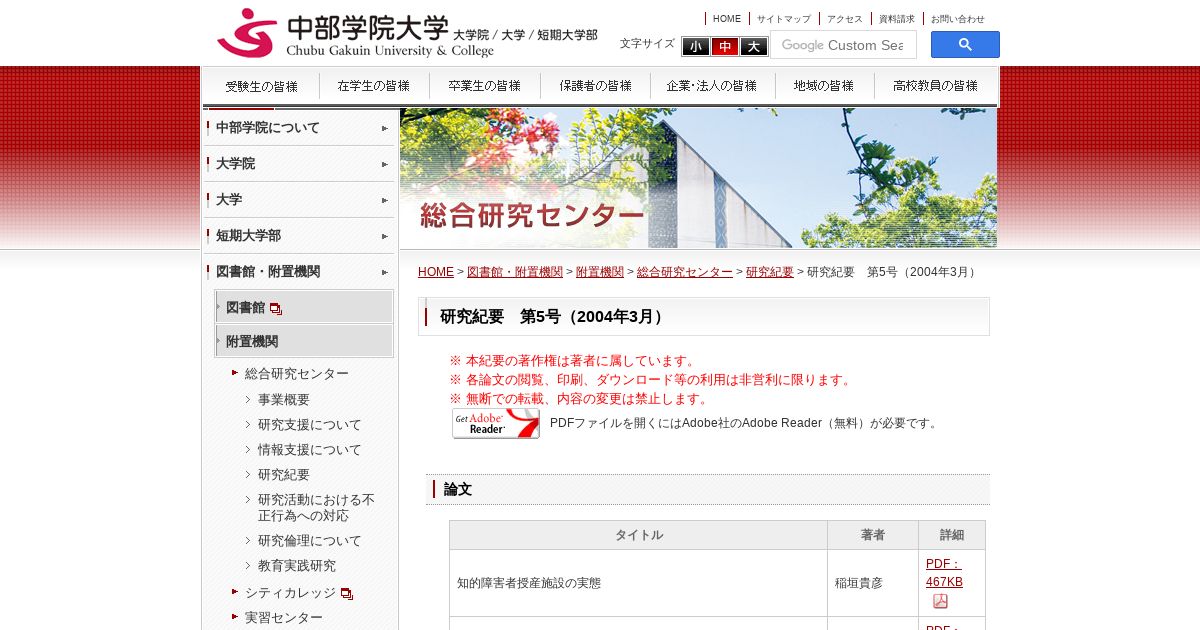Click 研究紀要 in the breadcrumb

[x=770, y=272]
